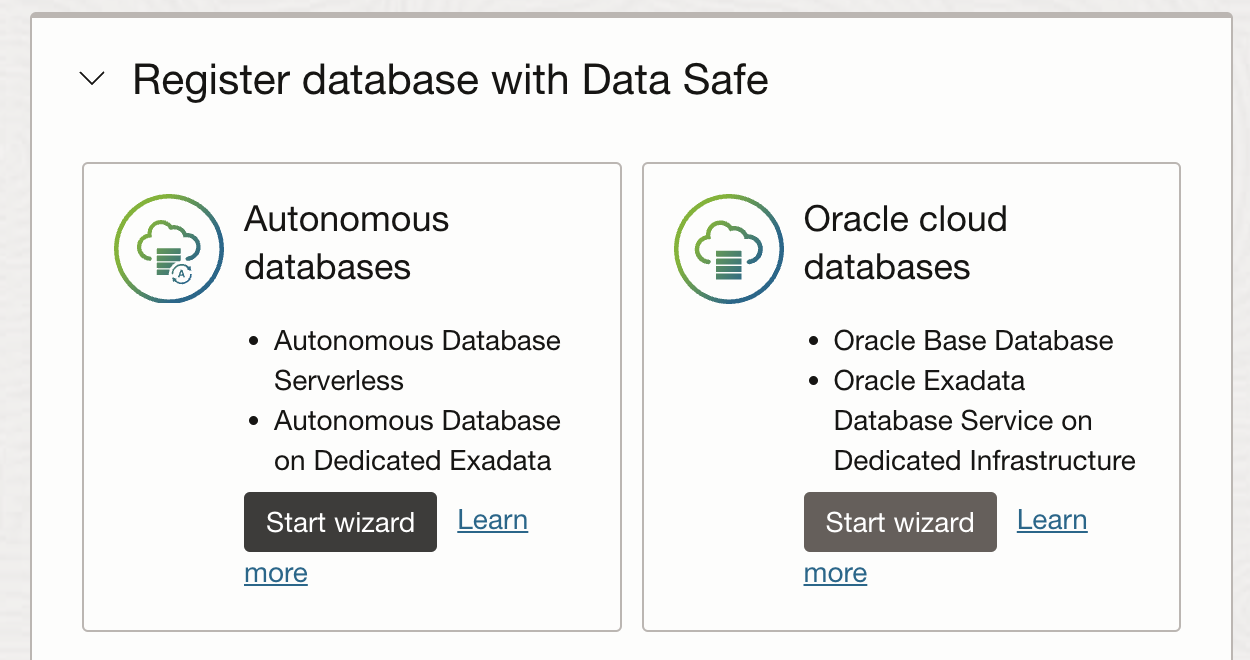Collapse the Register database with Data Safe chevron
The image size is (1250, 660).
92,79
